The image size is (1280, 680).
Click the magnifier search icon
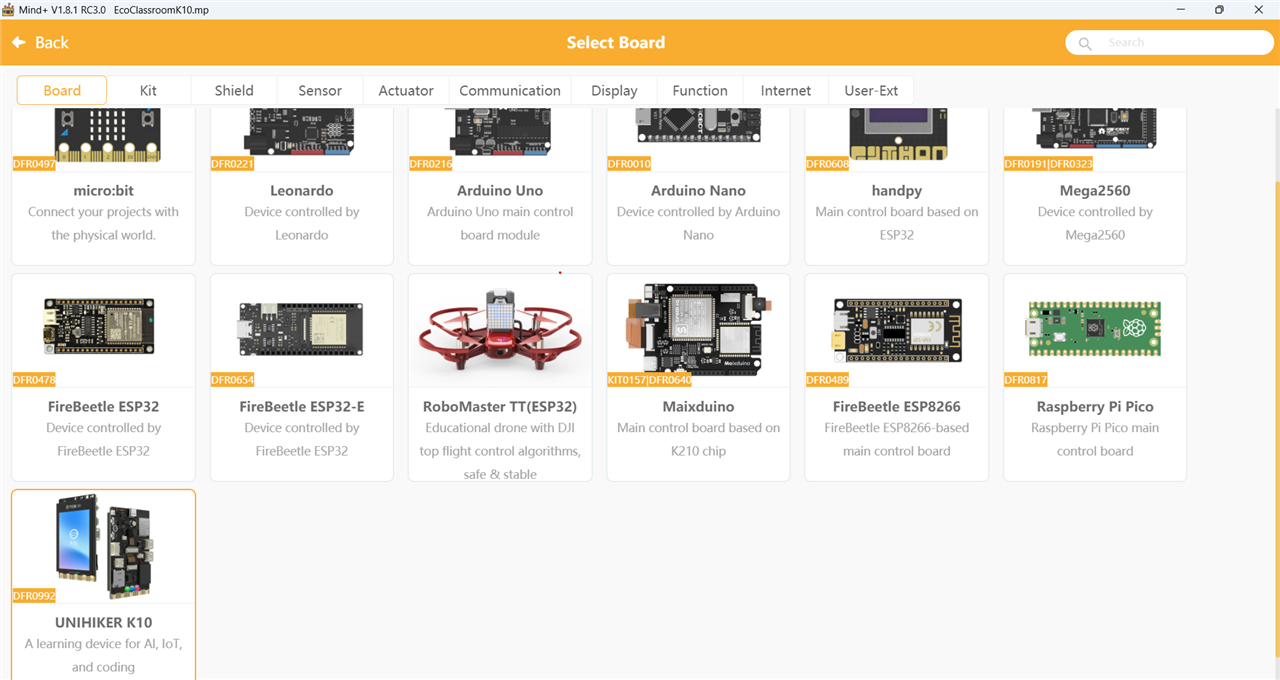1085,43
